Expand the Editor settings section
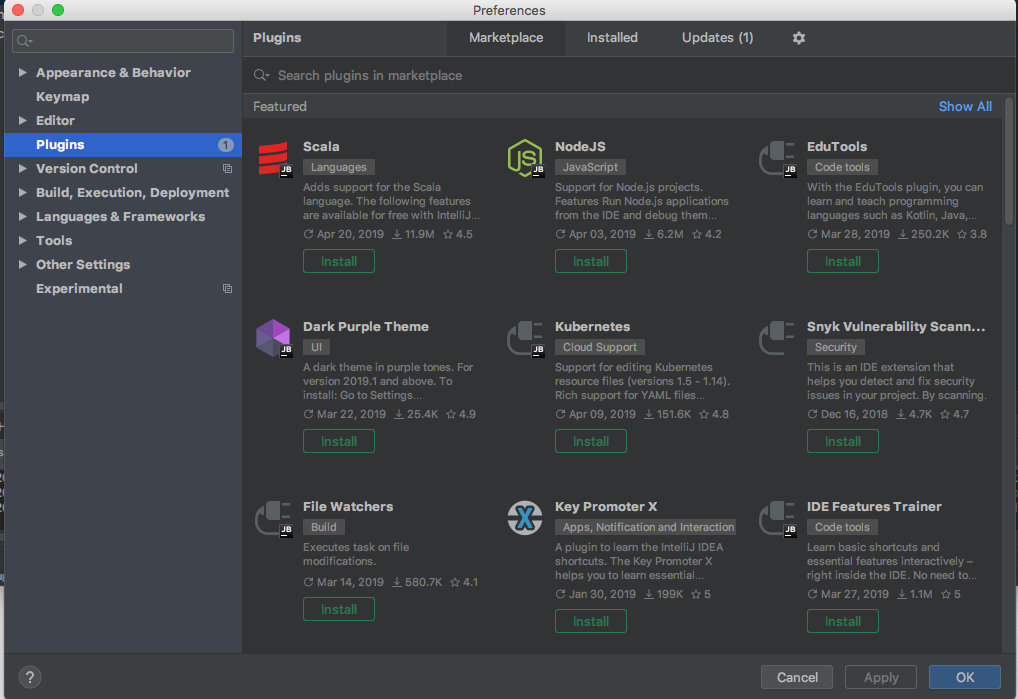Viewport: 1018px width, 699px height. [24, 121]
